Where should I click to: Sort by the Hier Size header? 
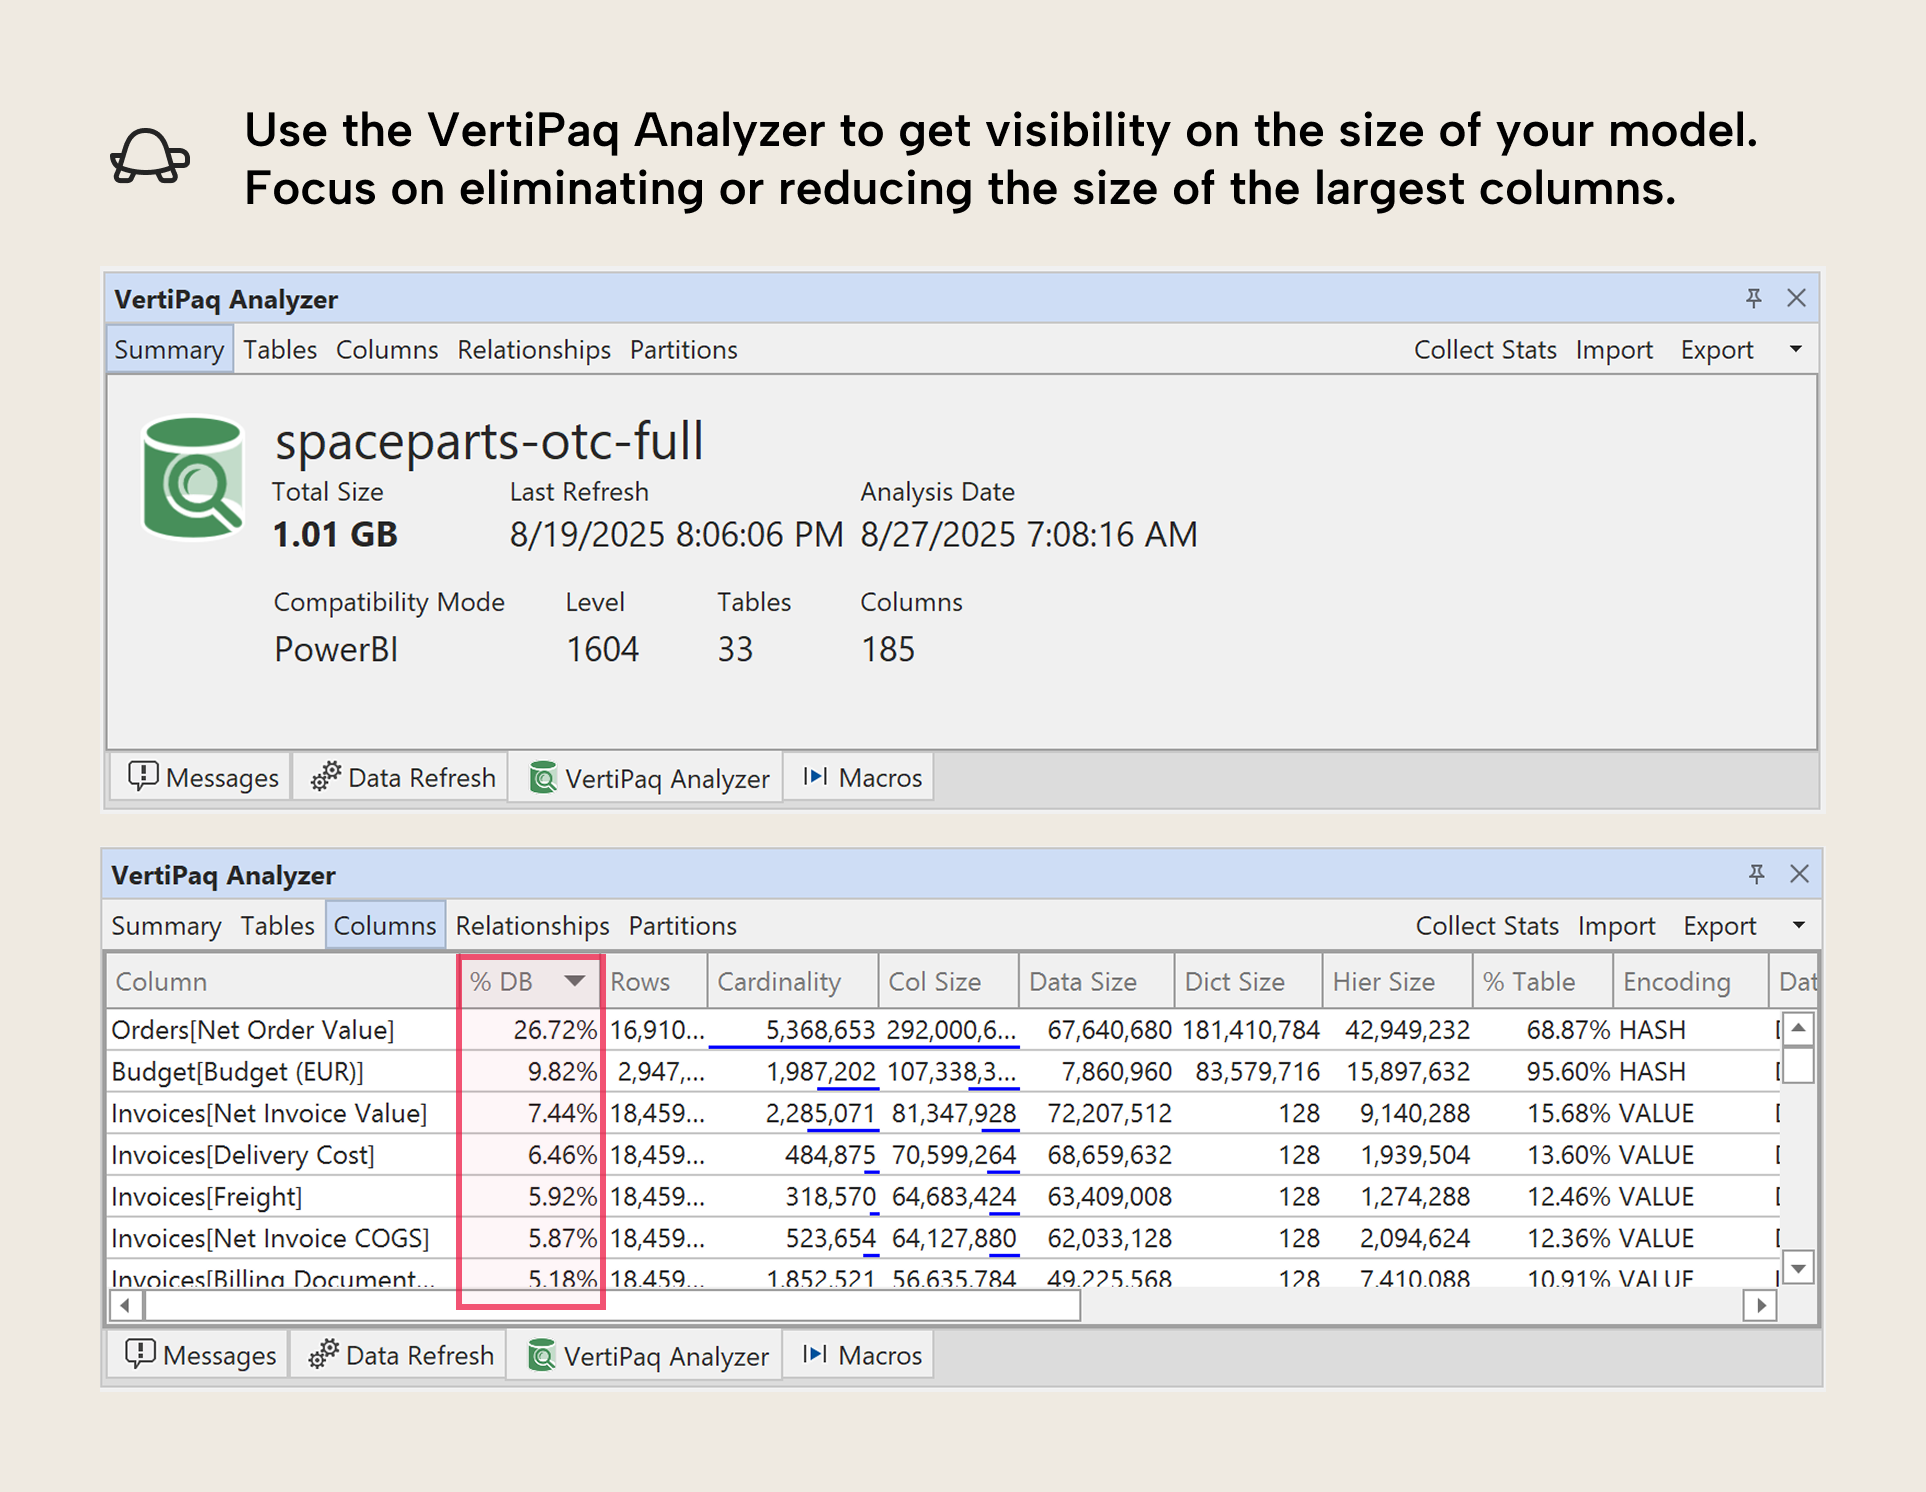coord(1397,982)
